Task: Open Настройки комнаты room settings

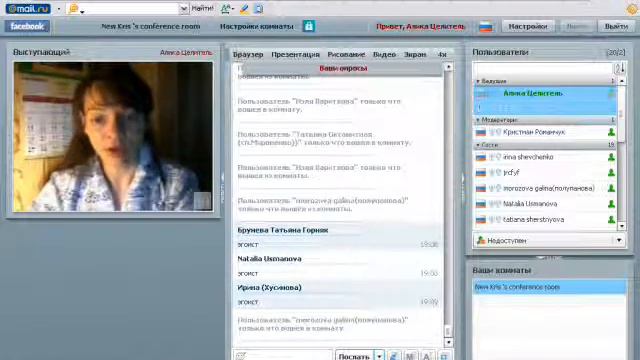Action: point(256,26)
